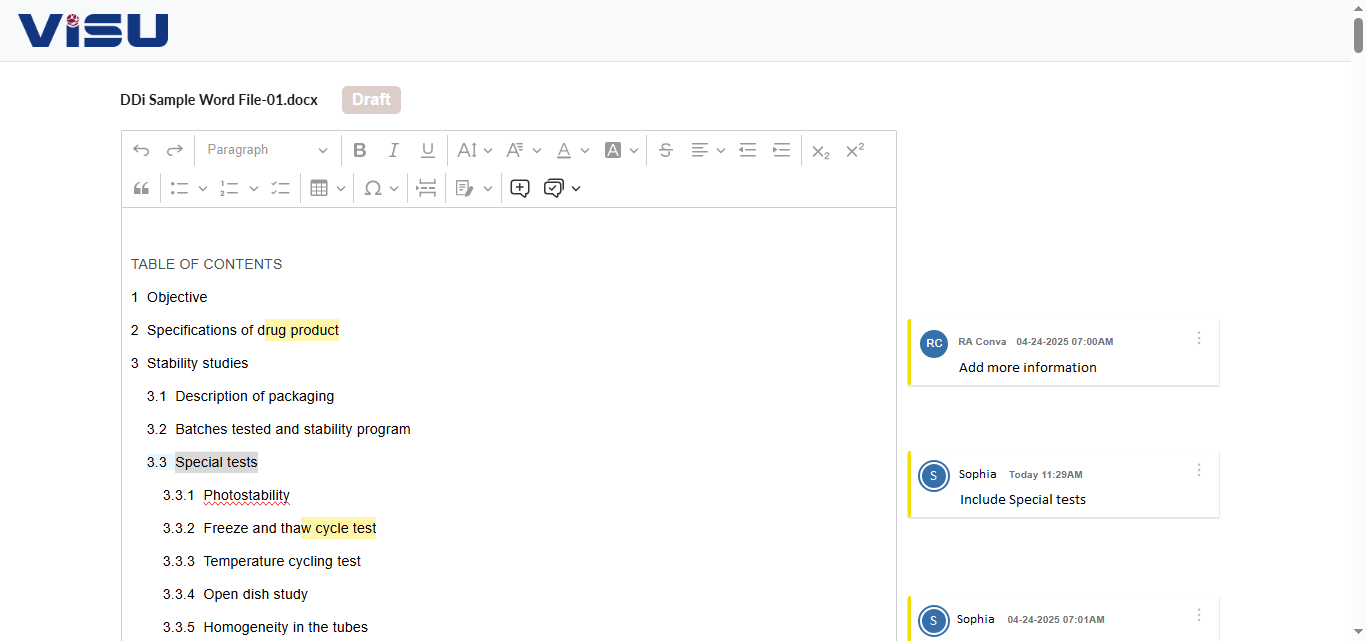Toggle bold formatting

click(360, 150)
